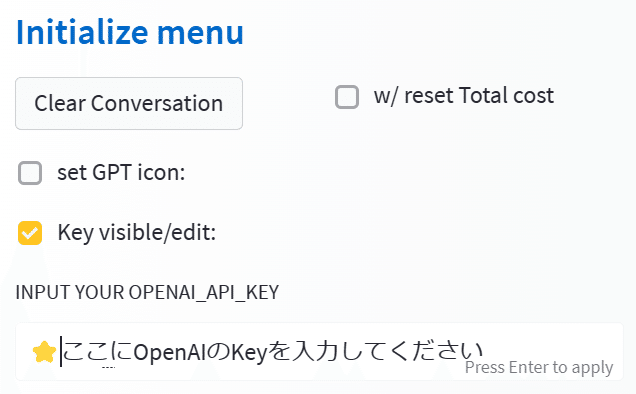636x394 pixels.
Task: Focus the OpenAI API key input field
Action: (x=319, y=352)
